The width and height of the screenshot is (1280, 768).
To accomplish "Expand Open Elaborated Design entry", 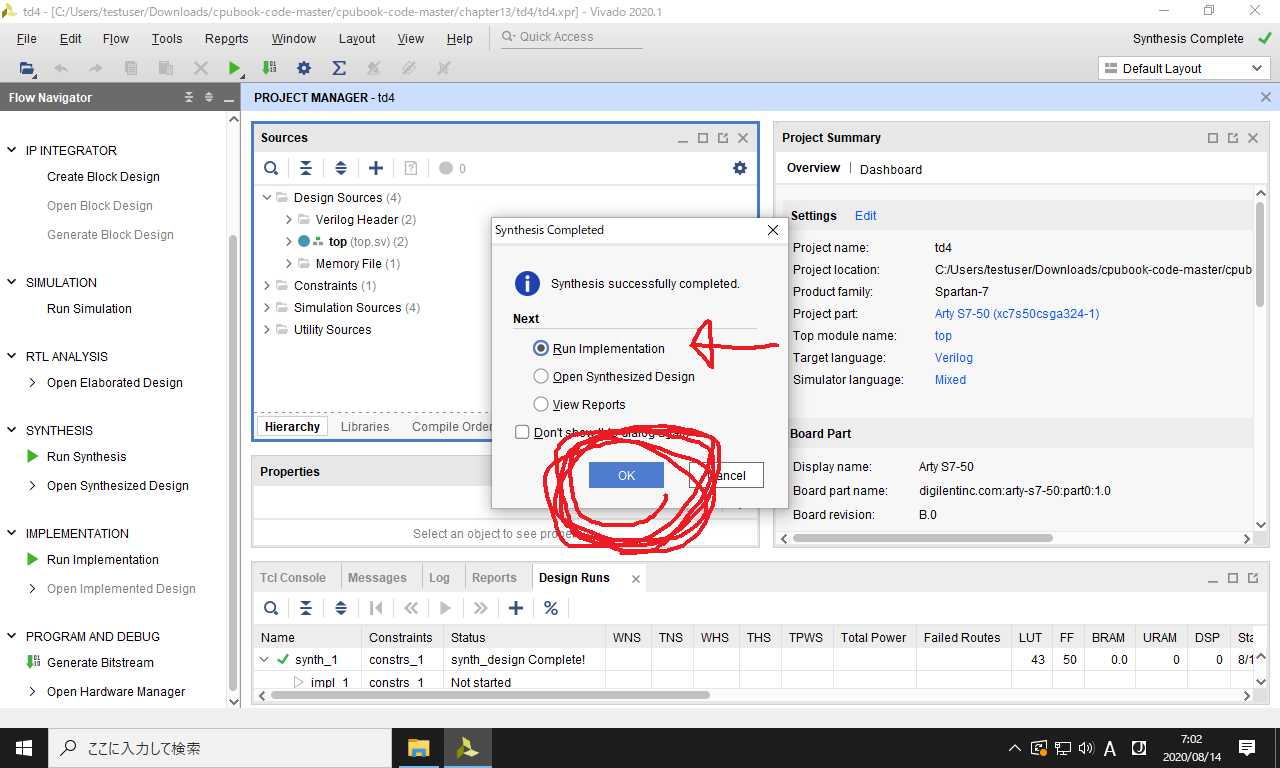I will point(33,382).
